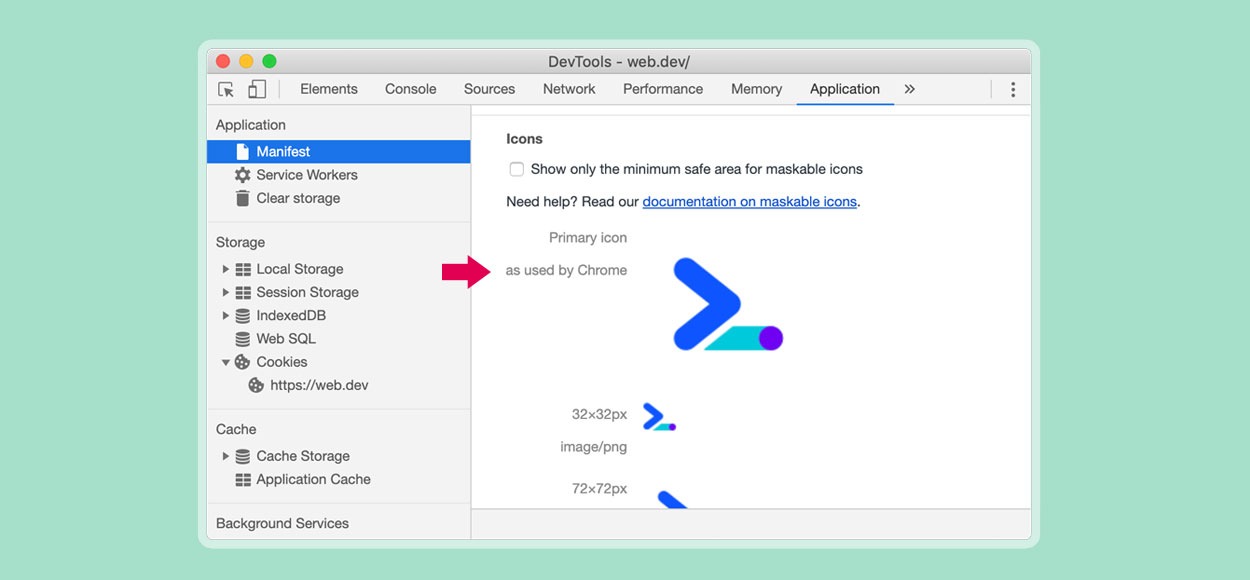Image resolution: width=1250 pixels, height=580 pixels.
Task: Close the DevTools window with red button
Action: [223, 61]
